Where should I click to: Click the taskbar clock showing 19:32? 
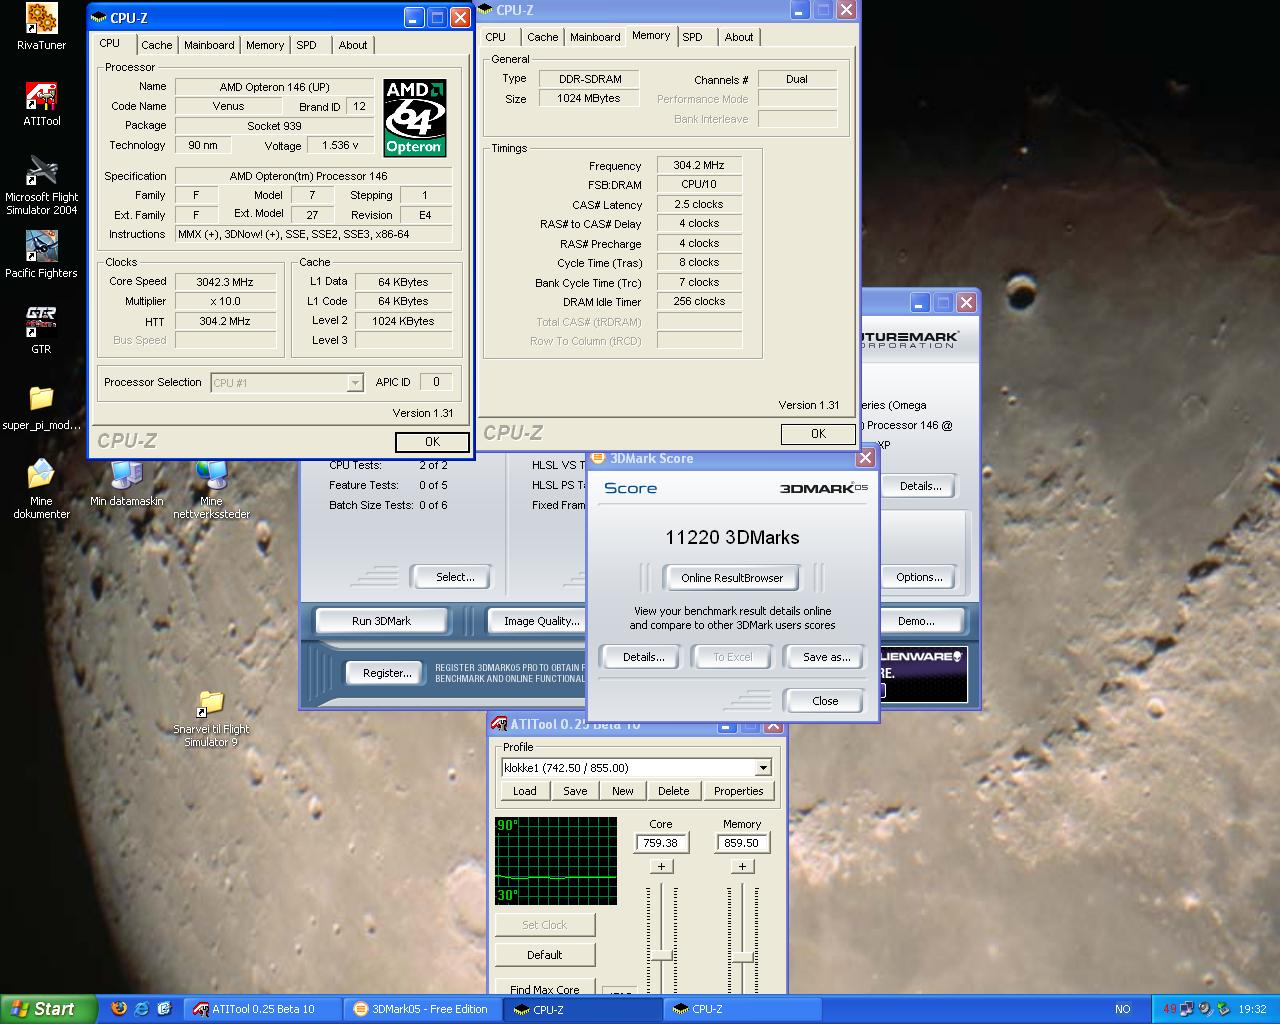coord(1252,1009)
